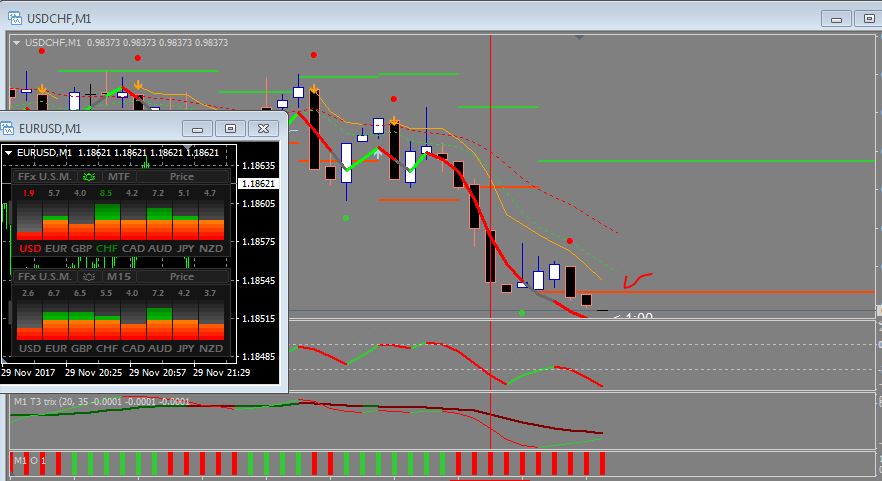Click the EURUSD,M1 chart window icon
This screenshot has height=481, width=882.
(x=7, y=129)
